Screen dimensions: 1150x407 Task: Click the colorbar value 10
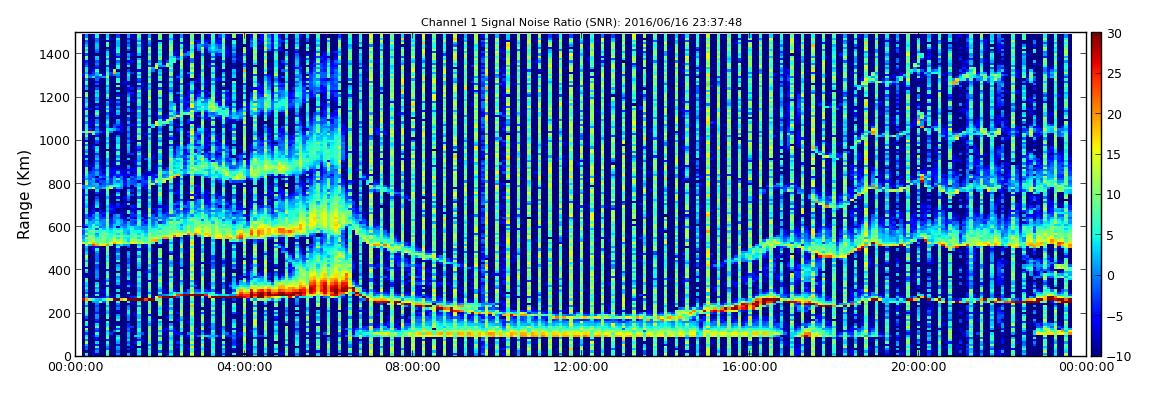tap(1115, 195)
